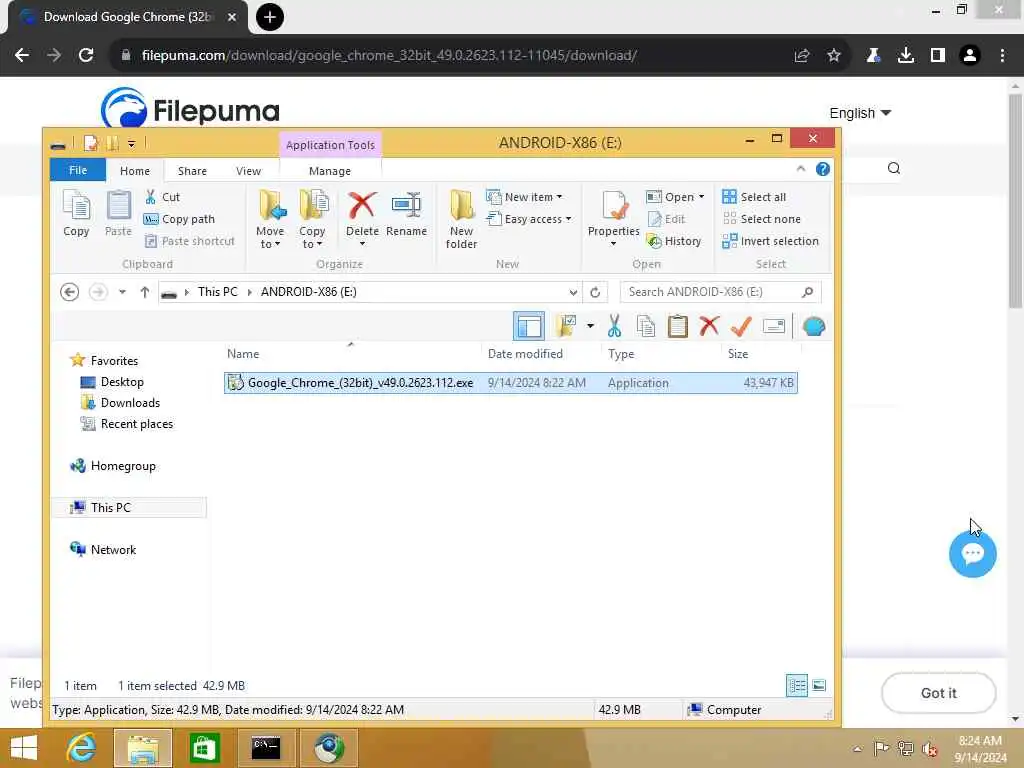Create a New folder from the ribbon

[462, 219]
